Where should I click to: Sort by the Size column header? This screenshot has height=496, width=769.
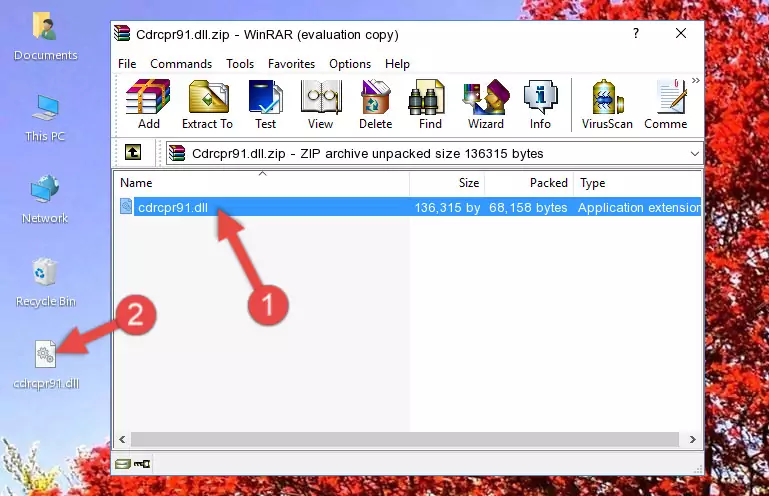(447, 183)
